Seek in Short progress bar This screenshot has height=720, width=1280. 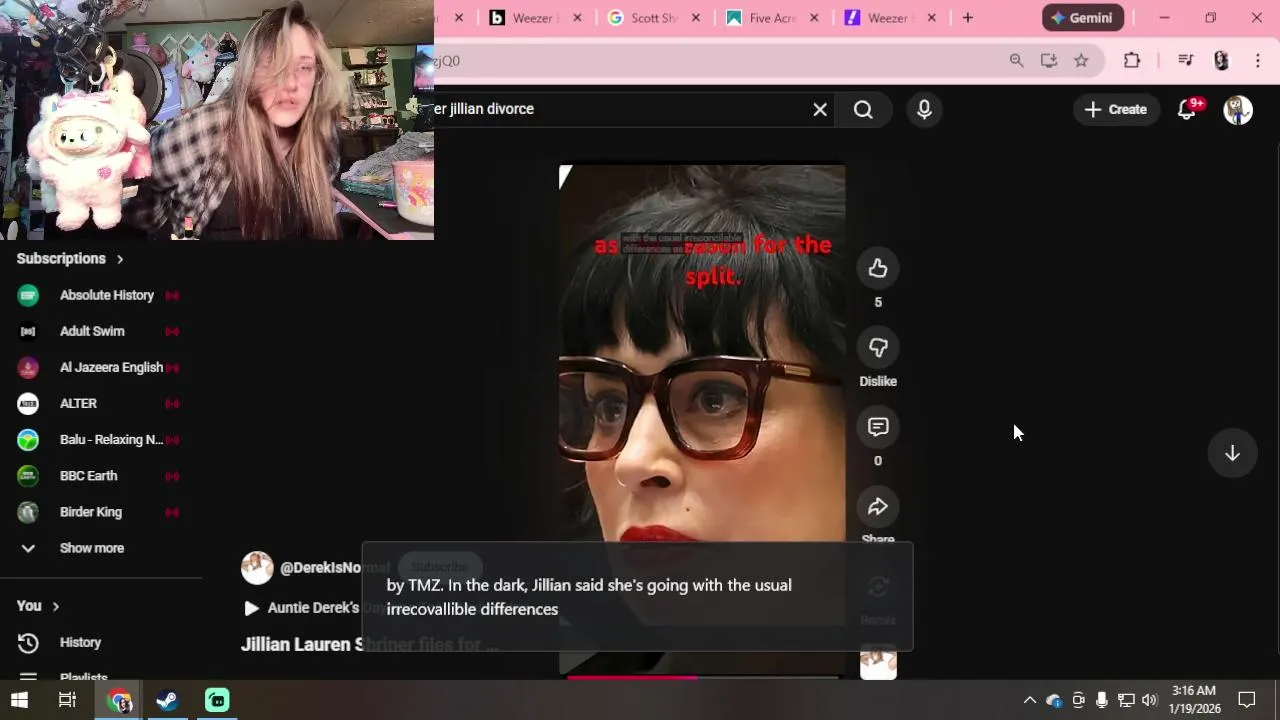click(702, 677)
